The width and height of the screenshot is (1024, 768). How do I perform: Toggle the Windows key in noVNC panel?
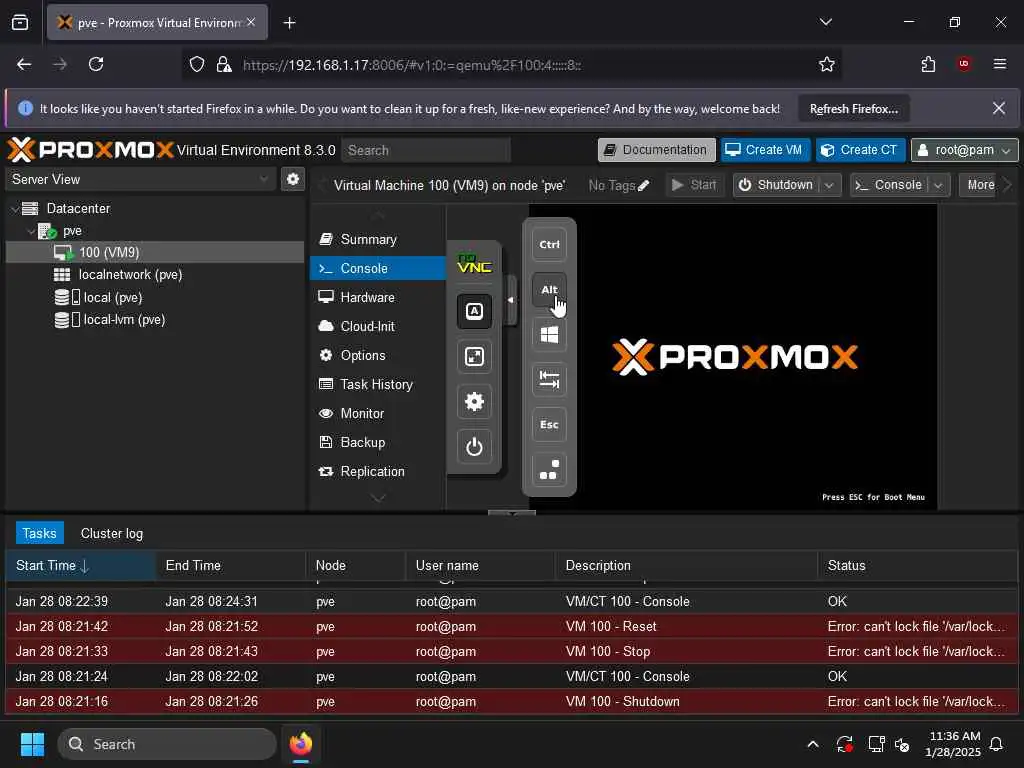[x=549, y=334]
